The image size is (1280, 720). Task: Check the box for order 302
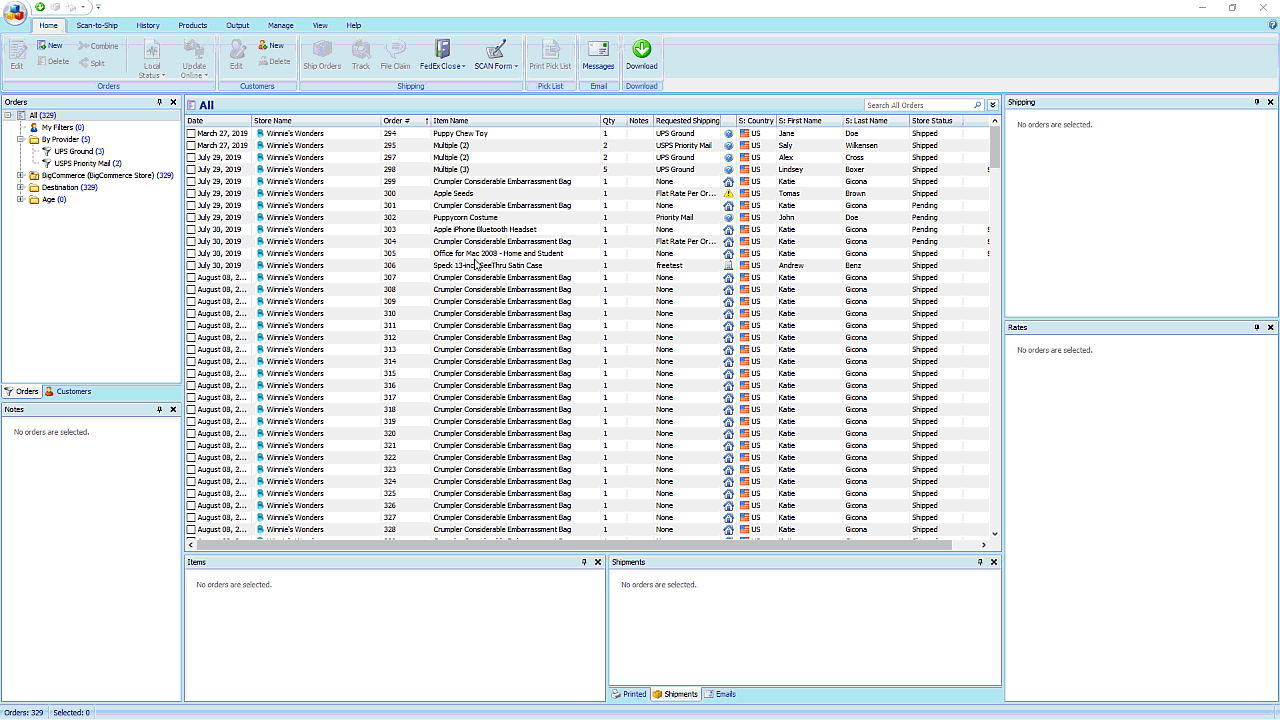coord(191,217)
